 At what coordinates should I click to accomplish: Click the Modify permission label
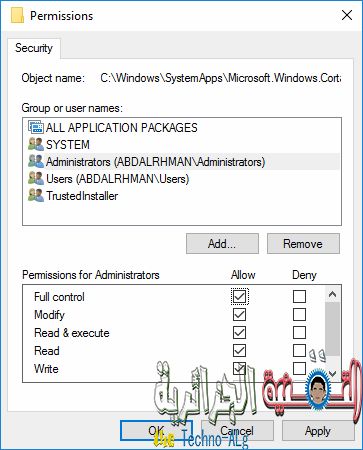[x=49, y=315]
